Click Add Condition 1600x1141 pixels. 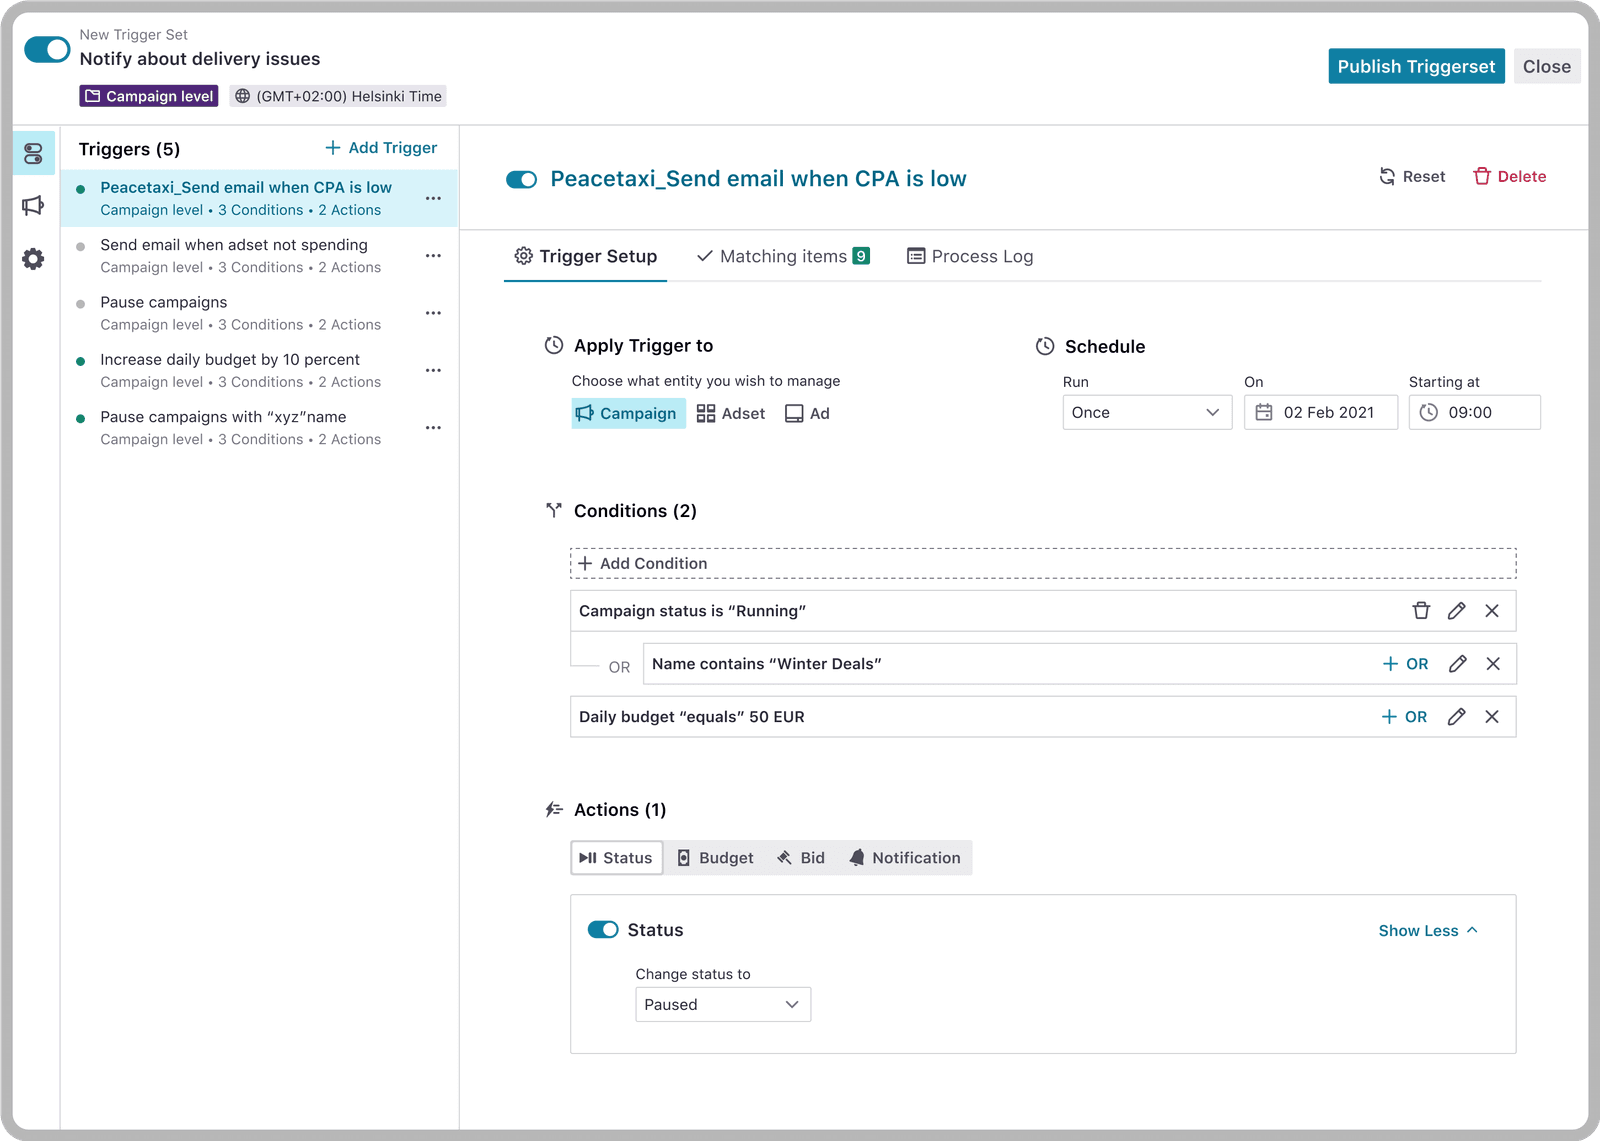click(1043, 564)
